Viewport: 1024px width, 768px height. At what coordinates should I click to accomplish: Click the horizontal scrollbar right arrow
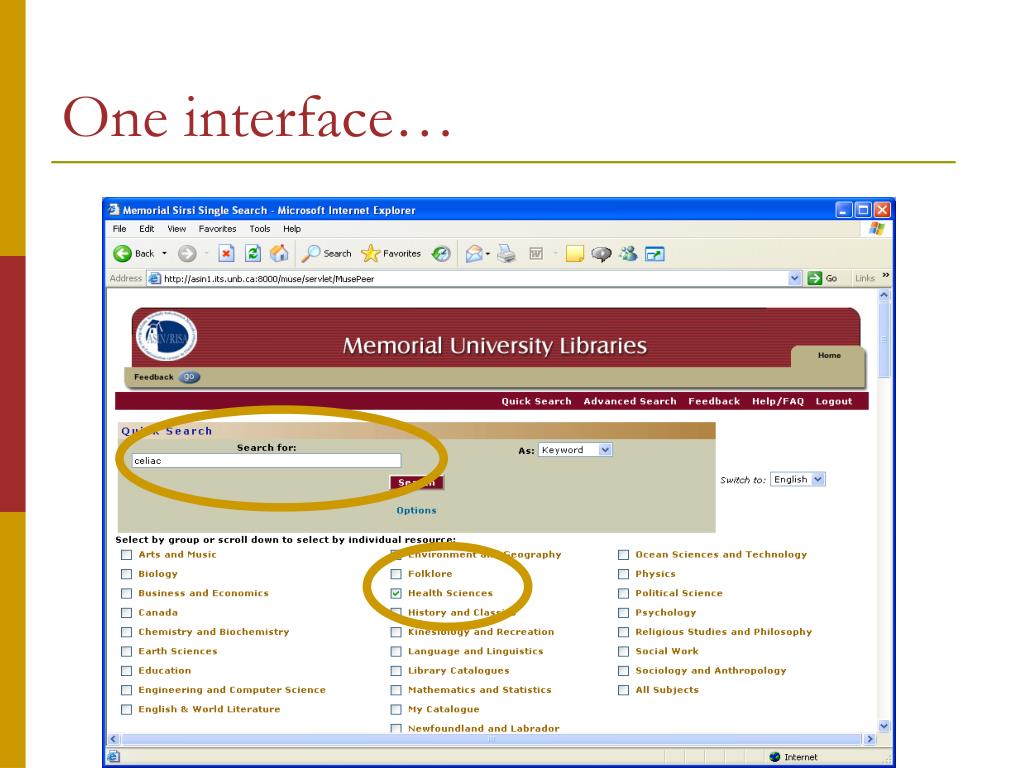coord(869,739)
